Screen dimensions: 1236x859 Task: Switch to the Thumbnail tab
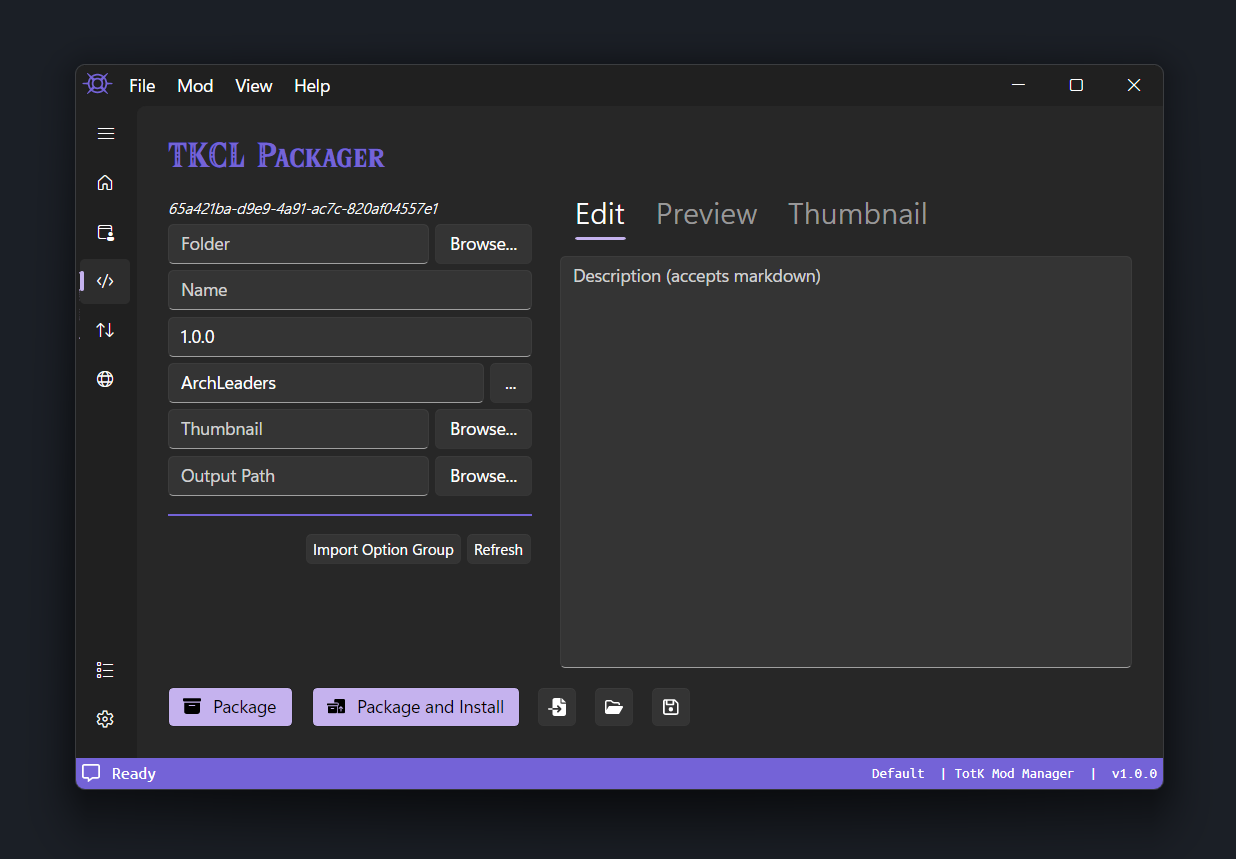[x=857, y=214]
